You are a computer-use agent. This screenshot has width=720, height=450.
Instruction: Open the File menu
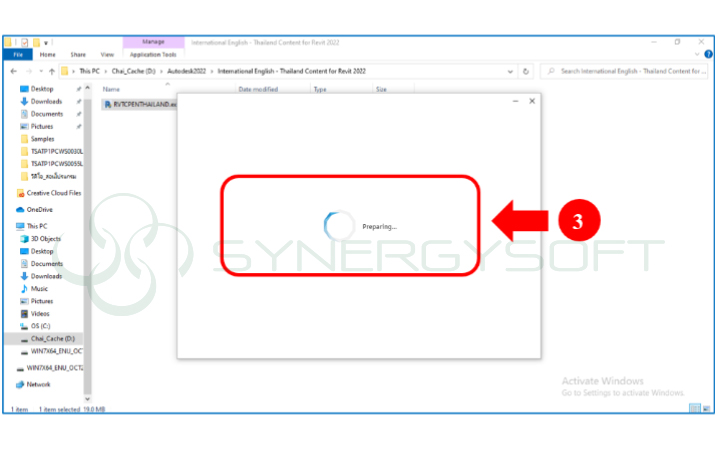tap(17, 55)
